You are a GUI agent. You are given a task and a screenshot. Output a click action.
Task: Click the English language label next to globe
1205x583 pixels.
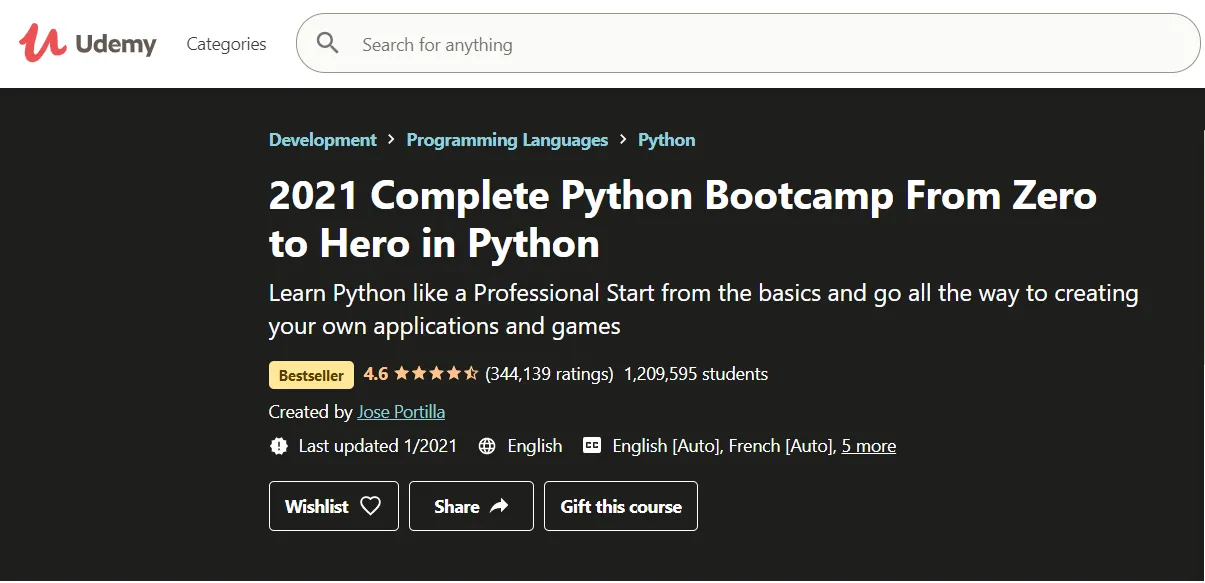(535, 446)
